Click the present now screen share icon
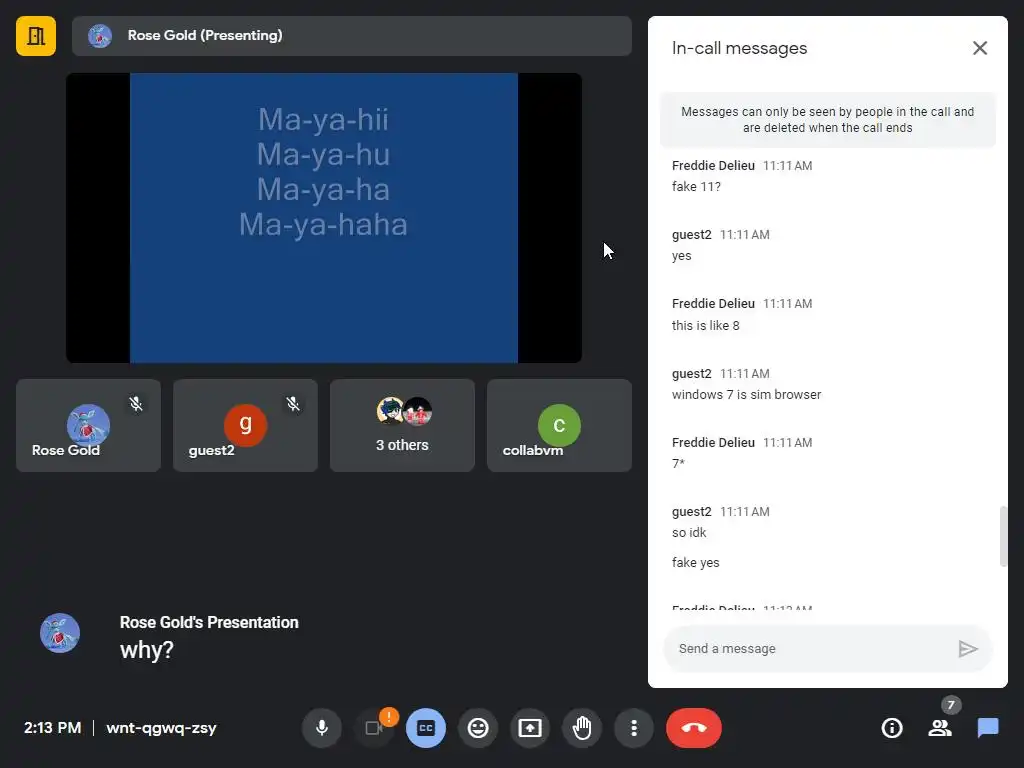This screenshot has height=768, width=1024. 530,728
